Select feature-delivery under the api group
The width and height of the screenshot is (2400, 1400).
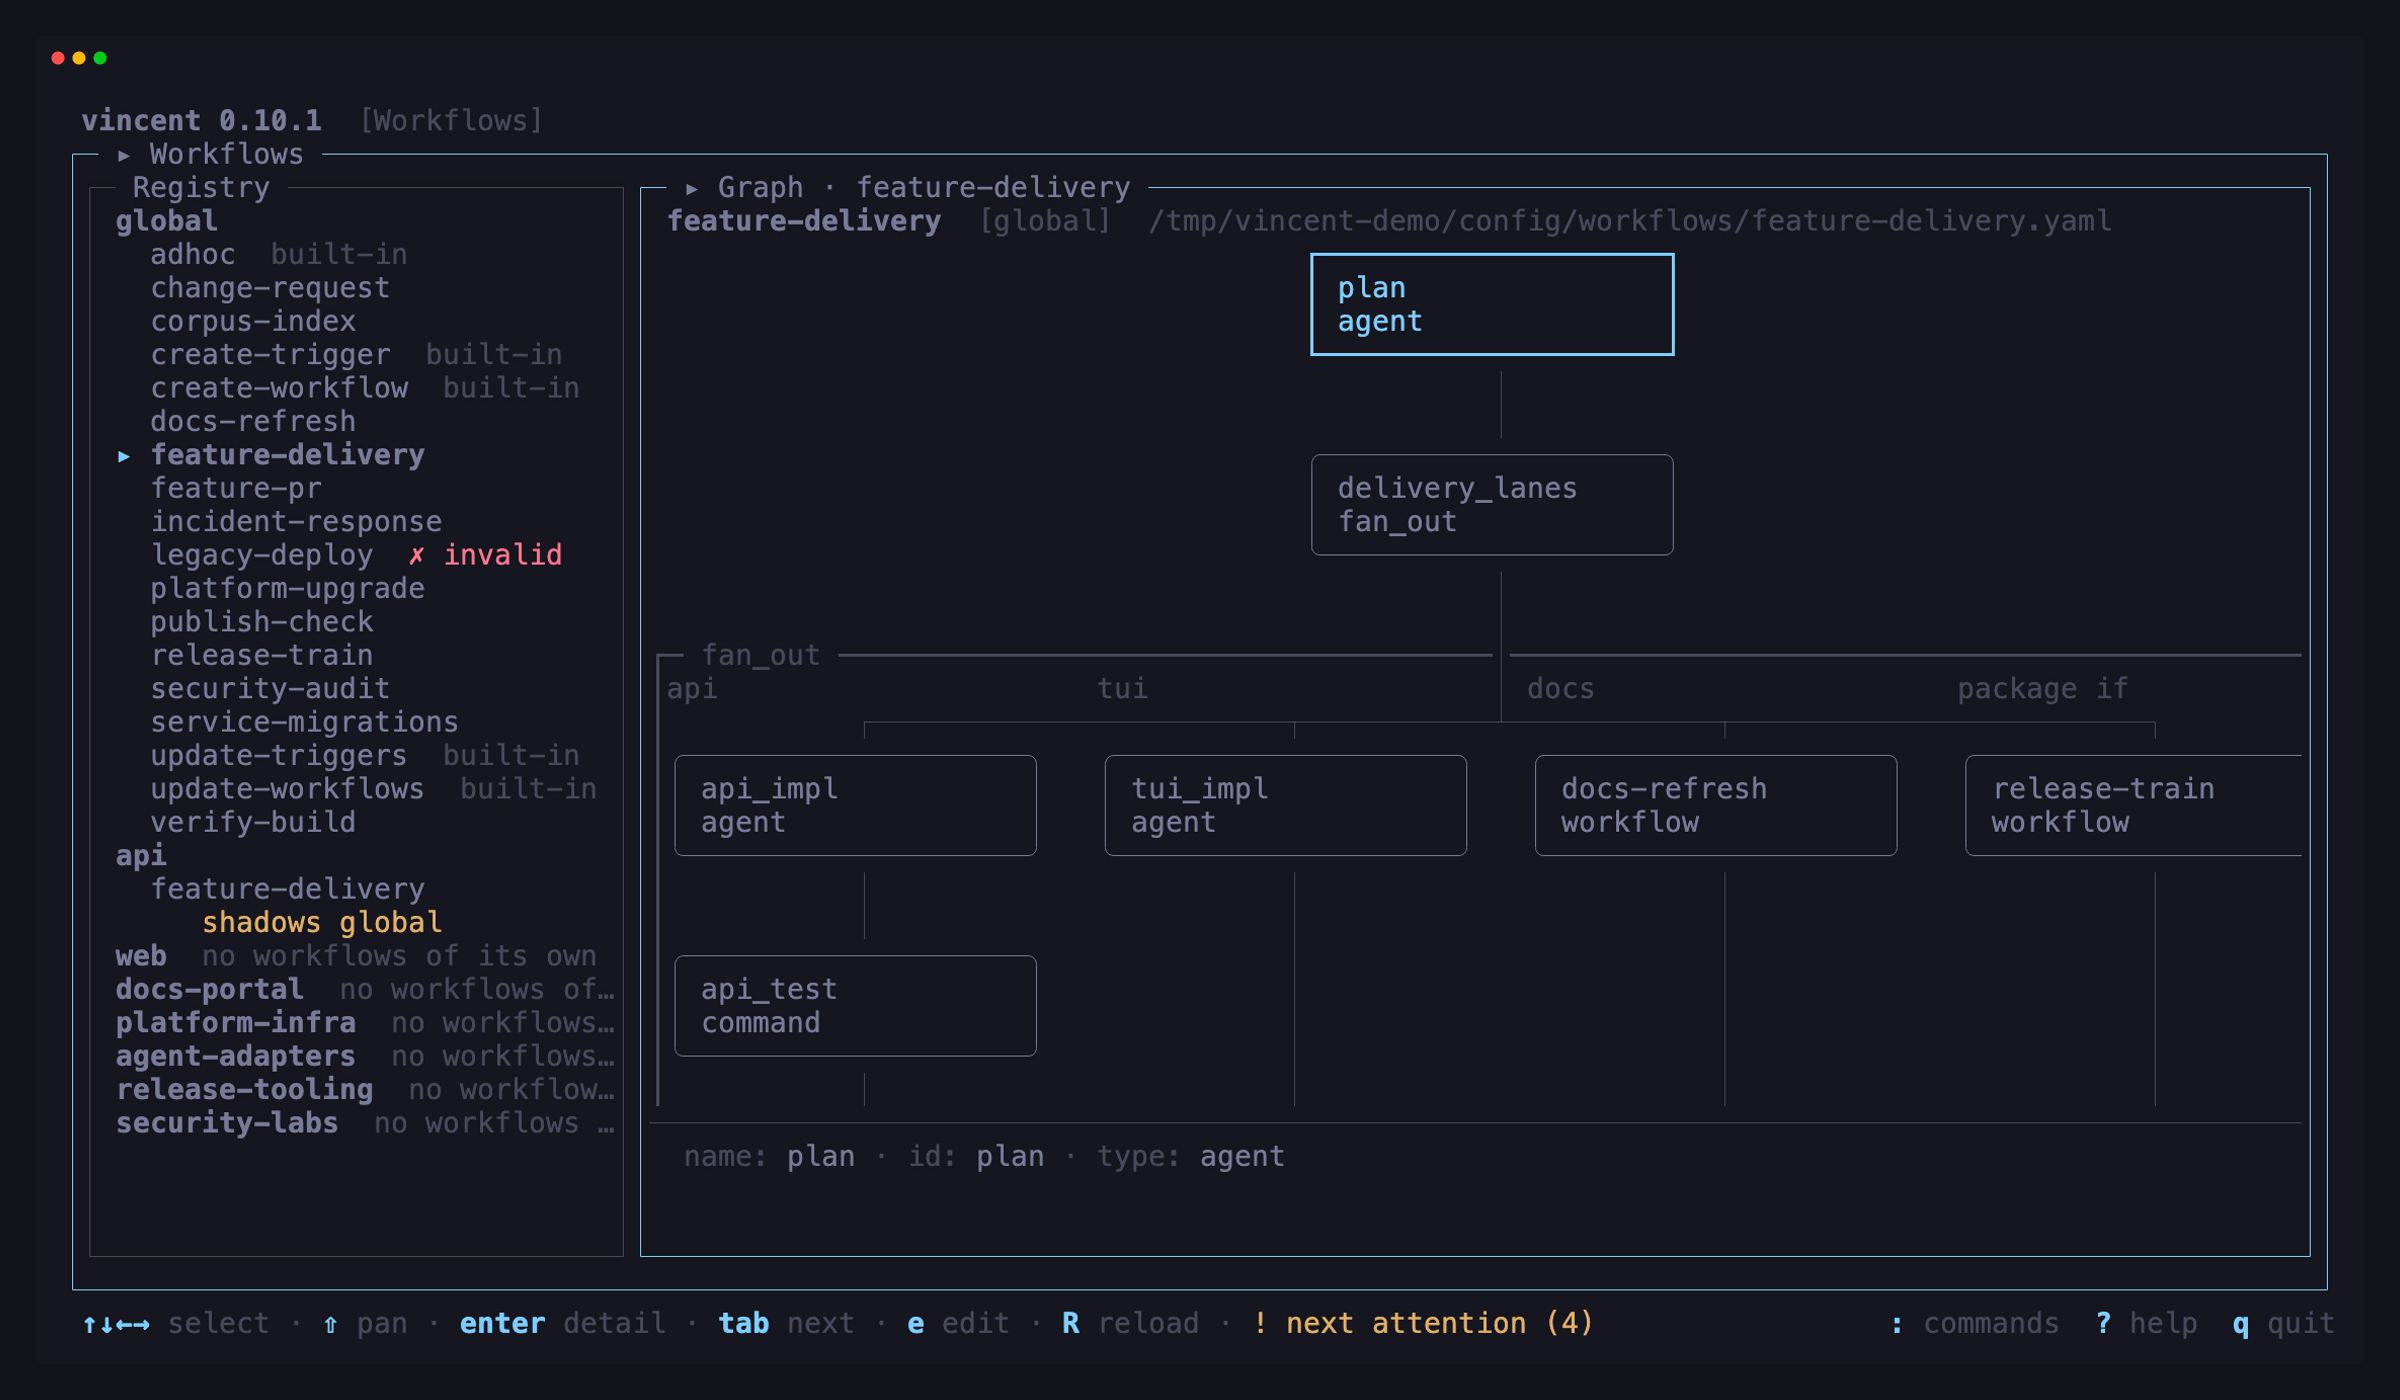pos(287,889)
